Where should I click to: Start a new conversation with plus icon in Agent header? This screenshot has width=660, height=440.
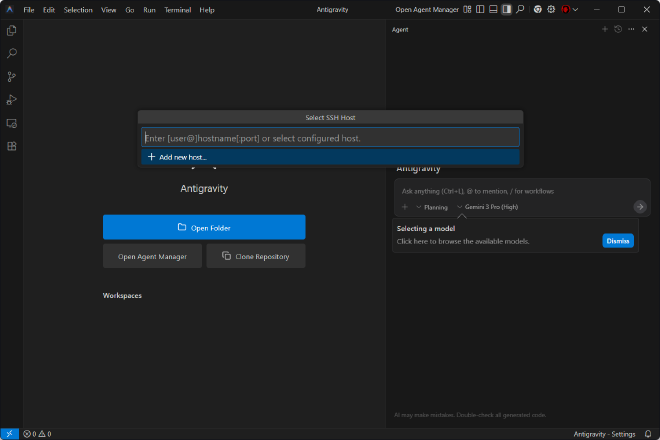click(605, 30)
